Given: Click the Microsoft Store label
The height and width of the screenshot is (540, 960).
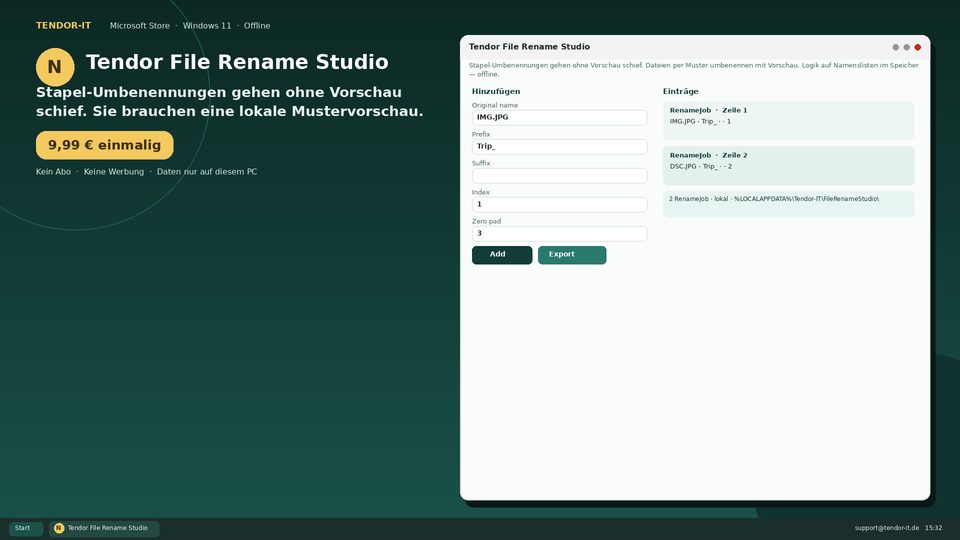Looking at the screenshot, I should pyautogui.click(x=140, y=26).
